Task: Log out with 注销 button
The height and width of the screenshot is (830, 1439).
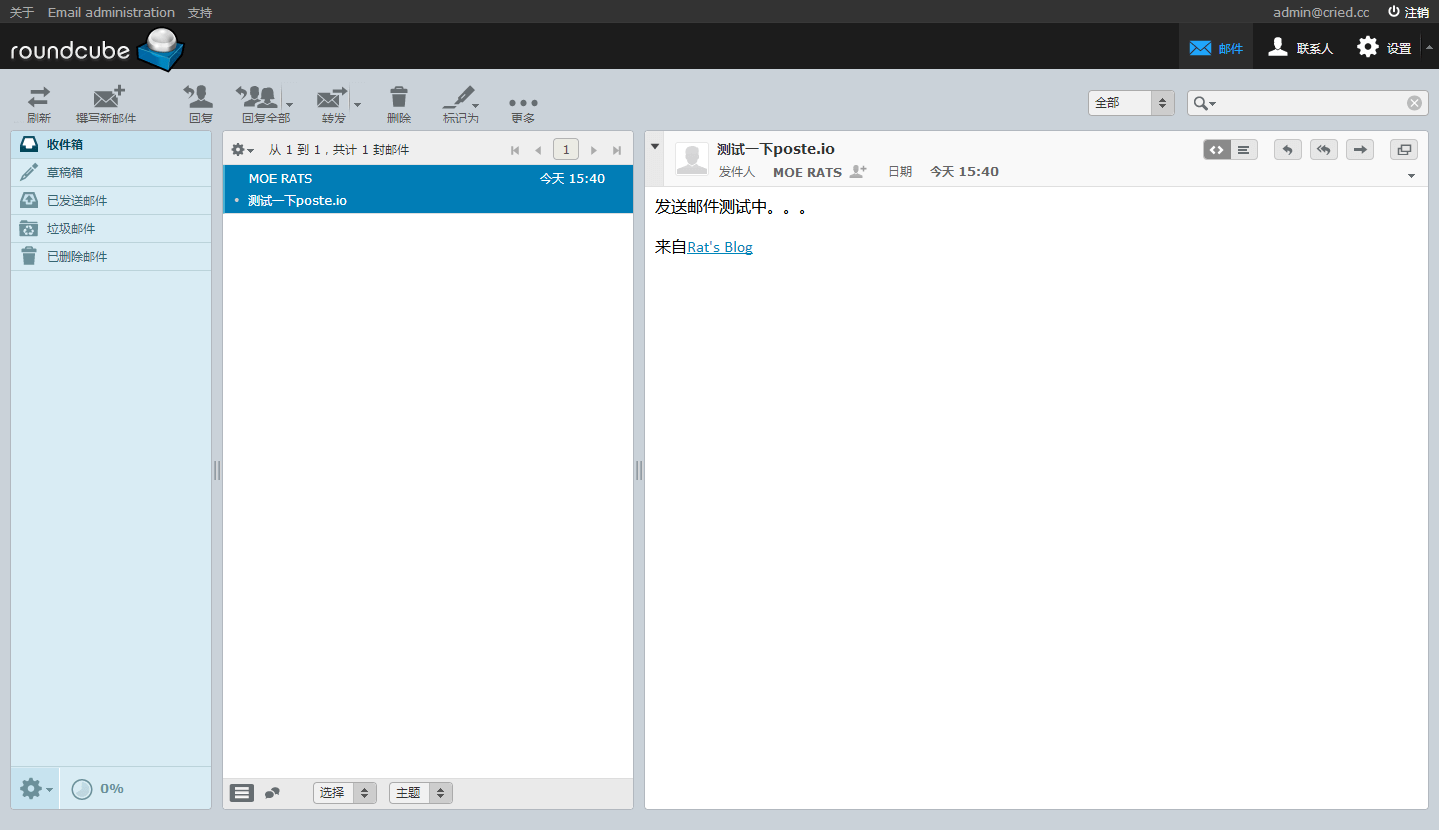Action: coord(1408,12)
